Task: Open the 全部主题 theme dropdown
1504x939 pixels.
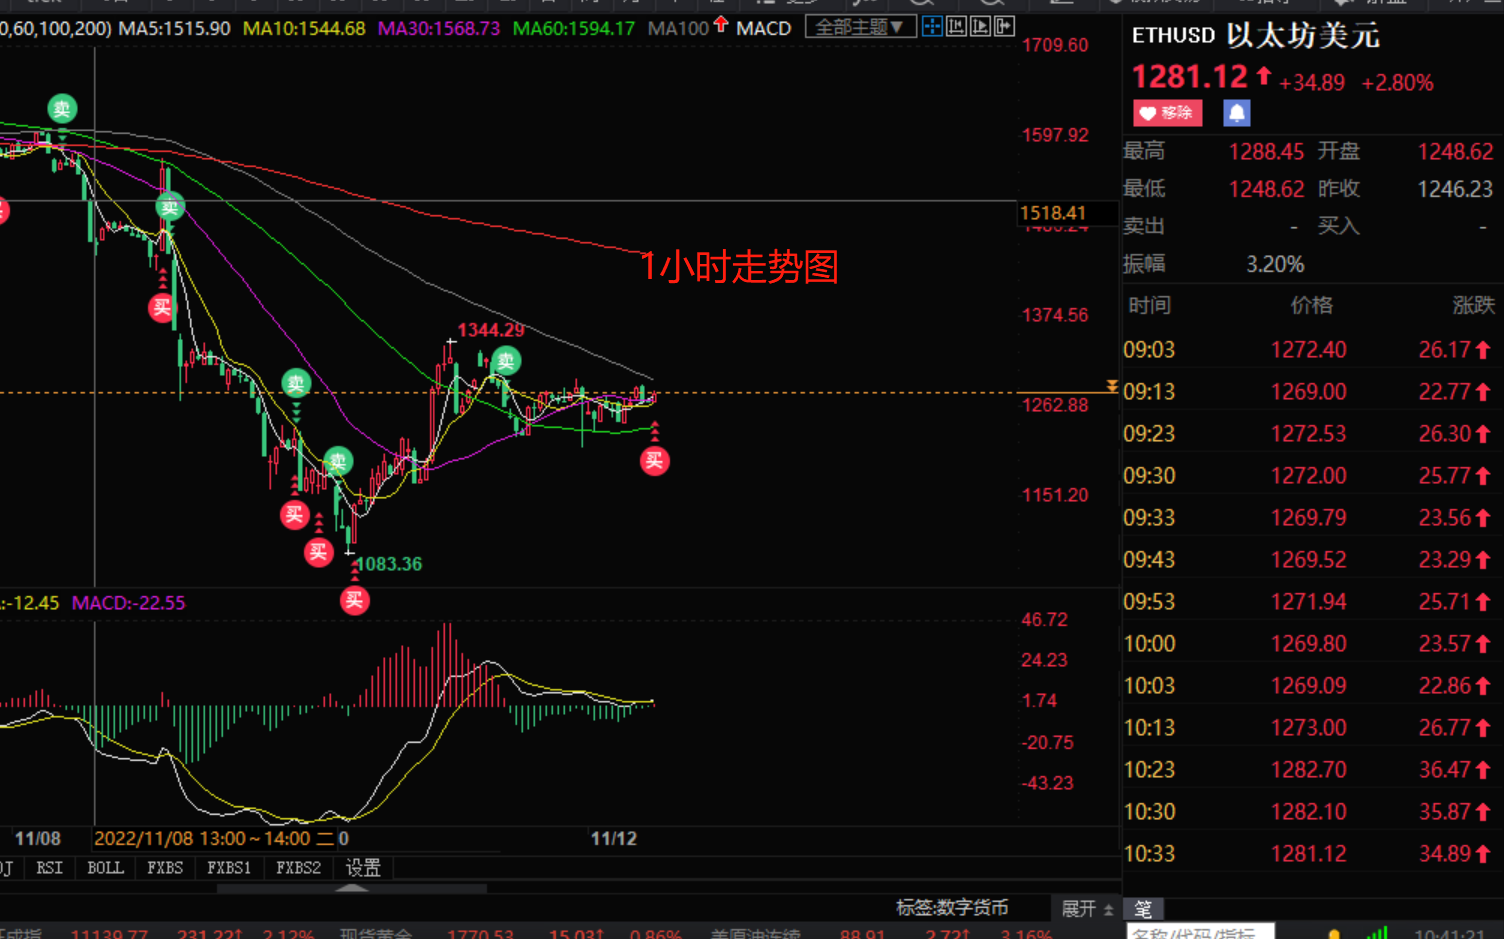Action: [x=860, y=27]
